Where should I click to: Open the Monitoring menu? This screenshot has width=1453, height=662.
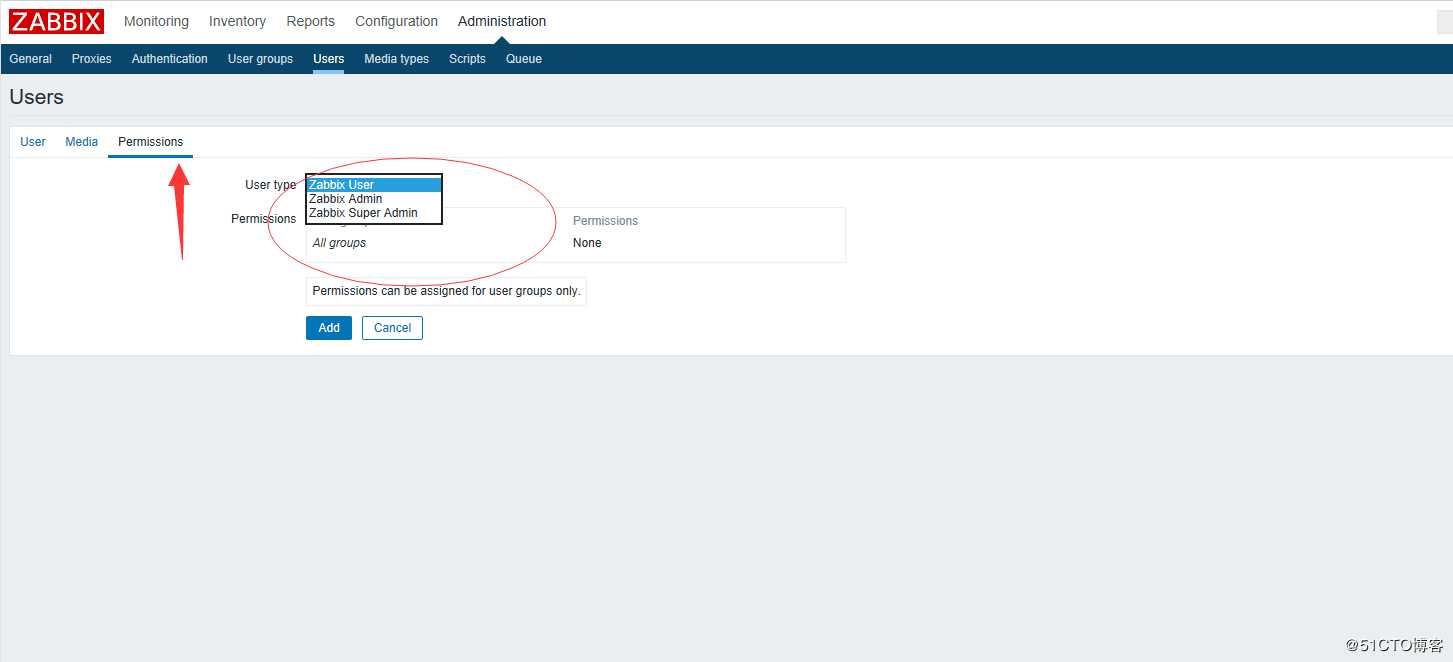coord(156,21)
